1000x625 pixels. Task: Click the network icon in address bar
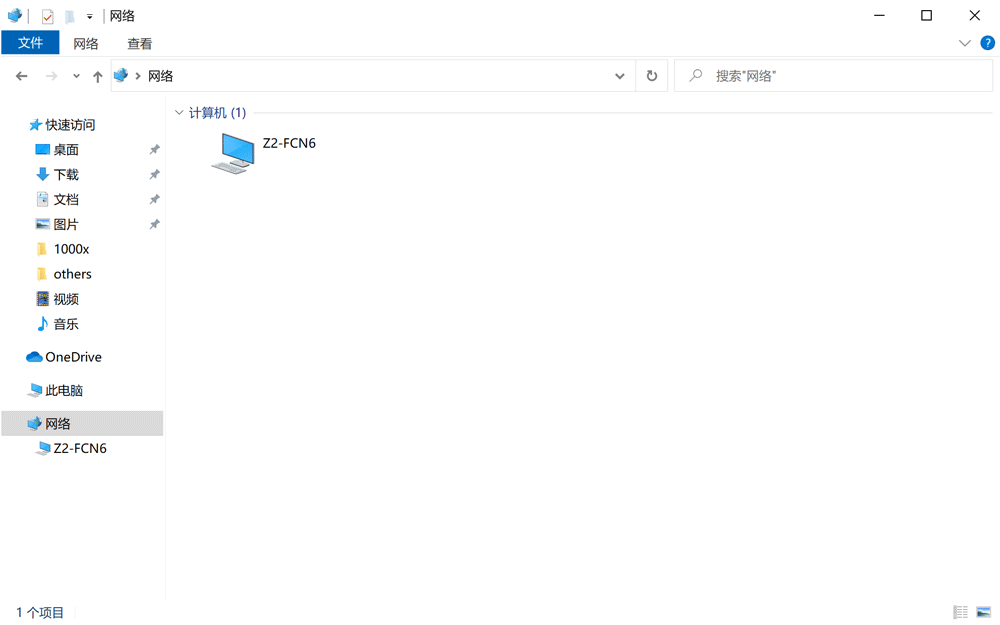pyautogui.click(x=121, y=75)
